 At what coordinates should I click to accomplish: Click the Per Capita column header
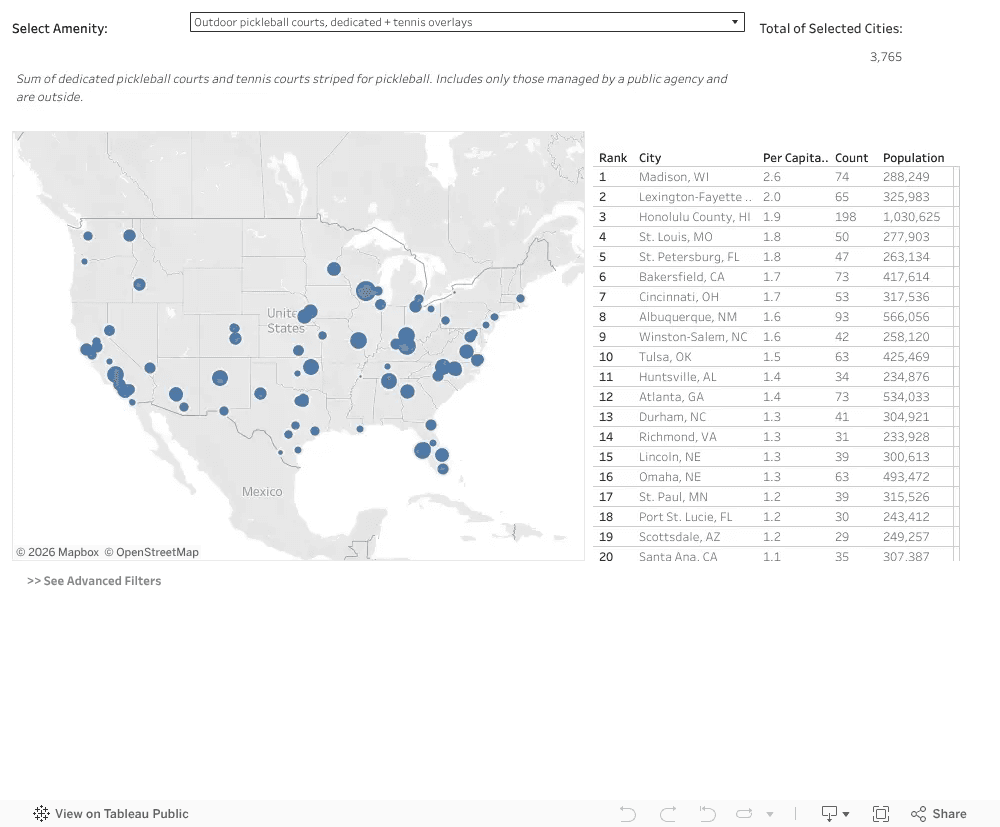pos(795,157)
